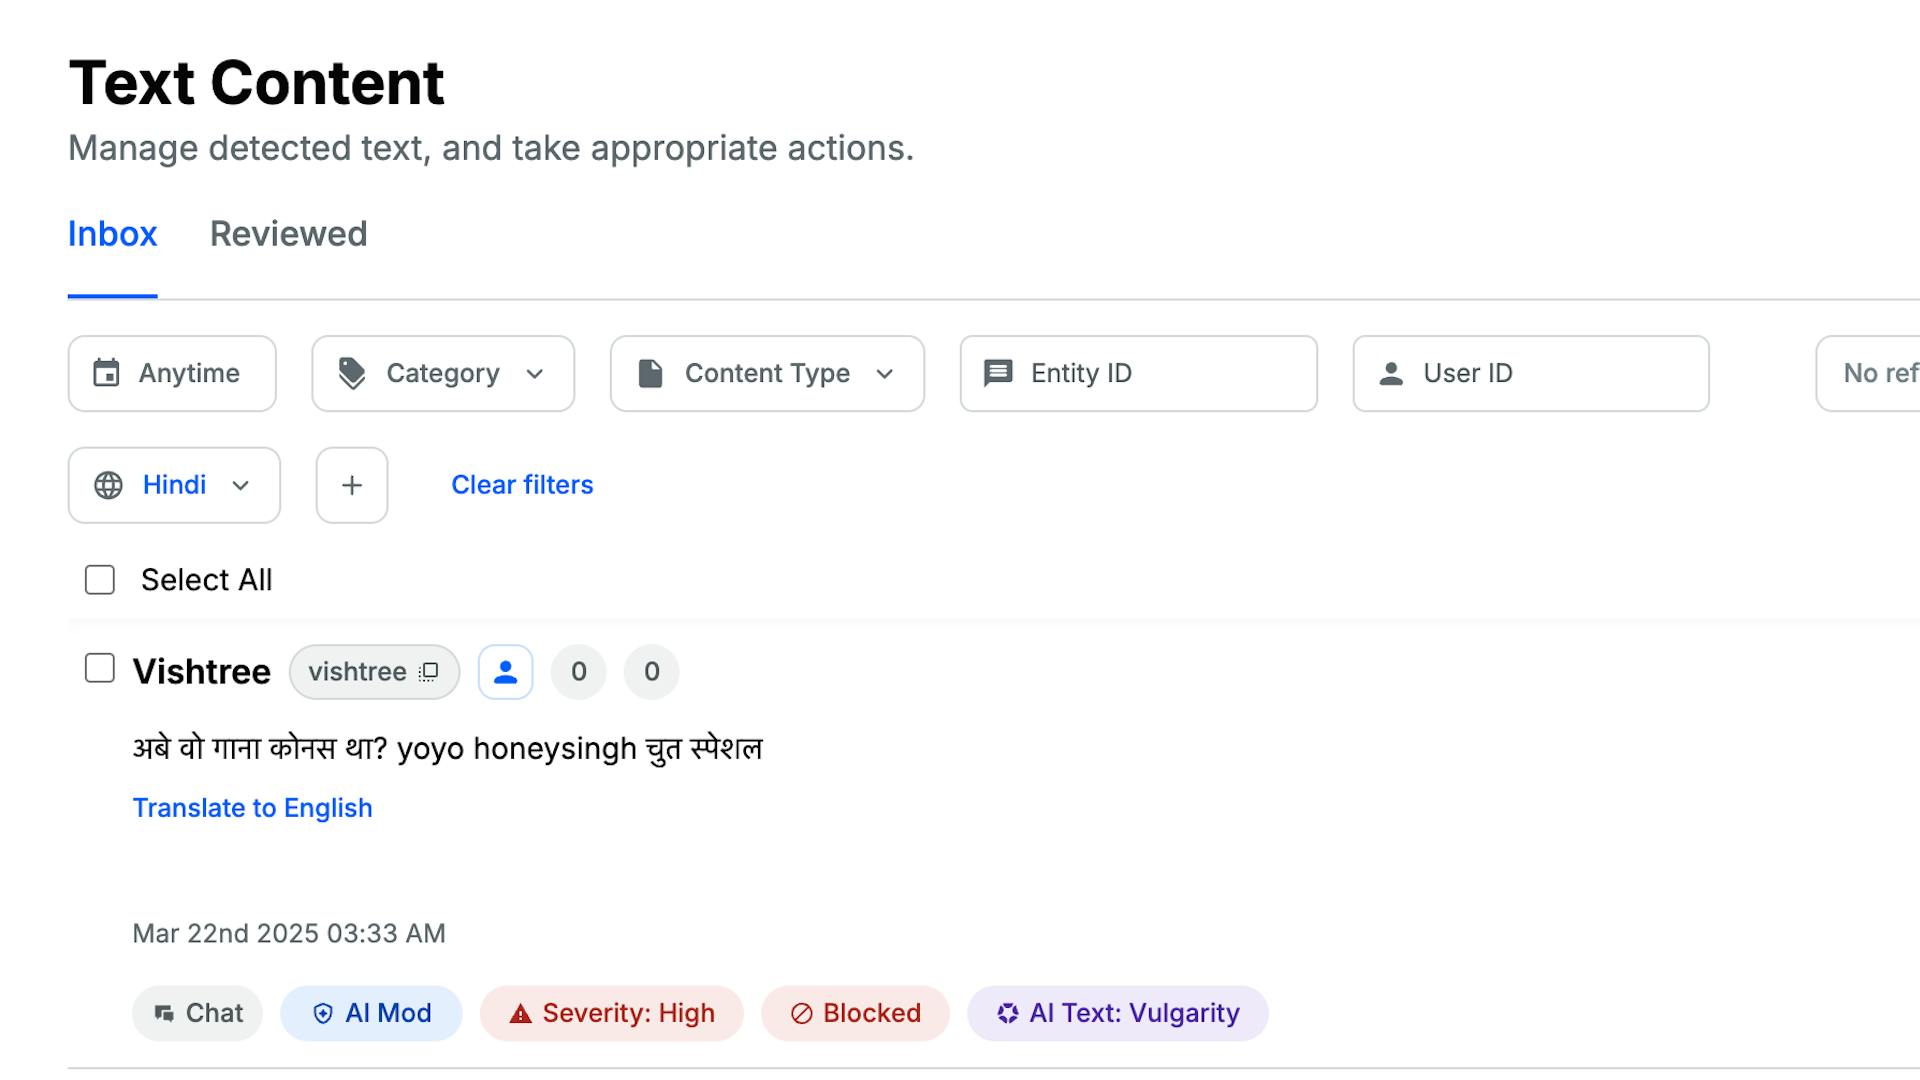The image size is (1920, 1080).
Task: Click the tag icon on Category filter
Action: tap(352, 373)
